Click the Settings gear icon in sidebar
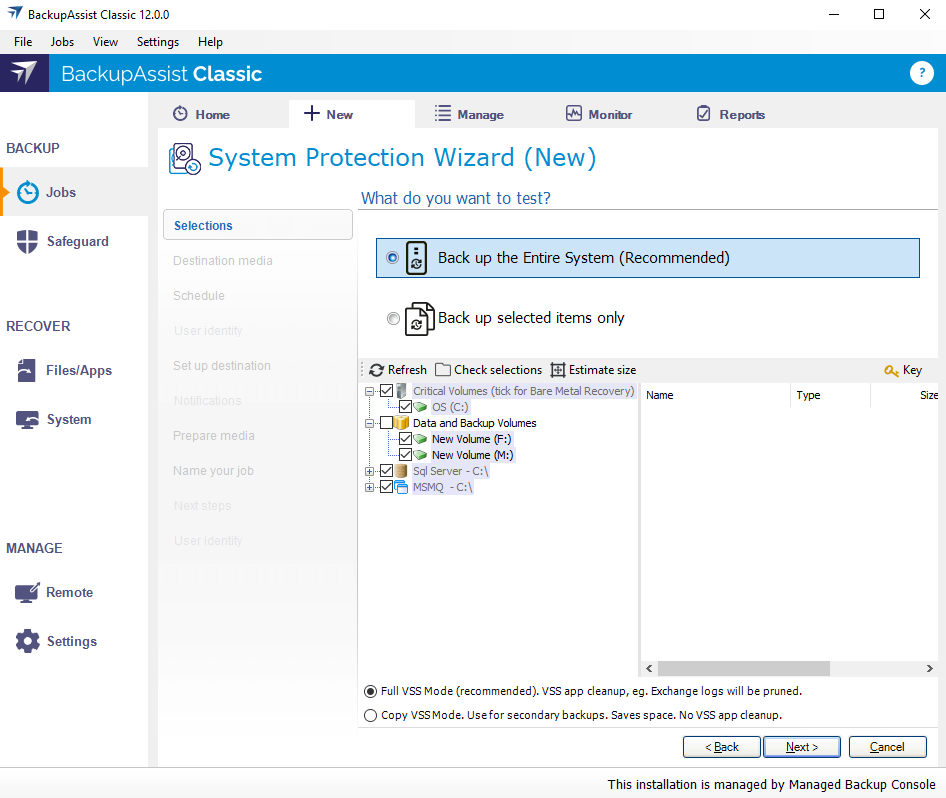The image size is (946, 798). 27,641
